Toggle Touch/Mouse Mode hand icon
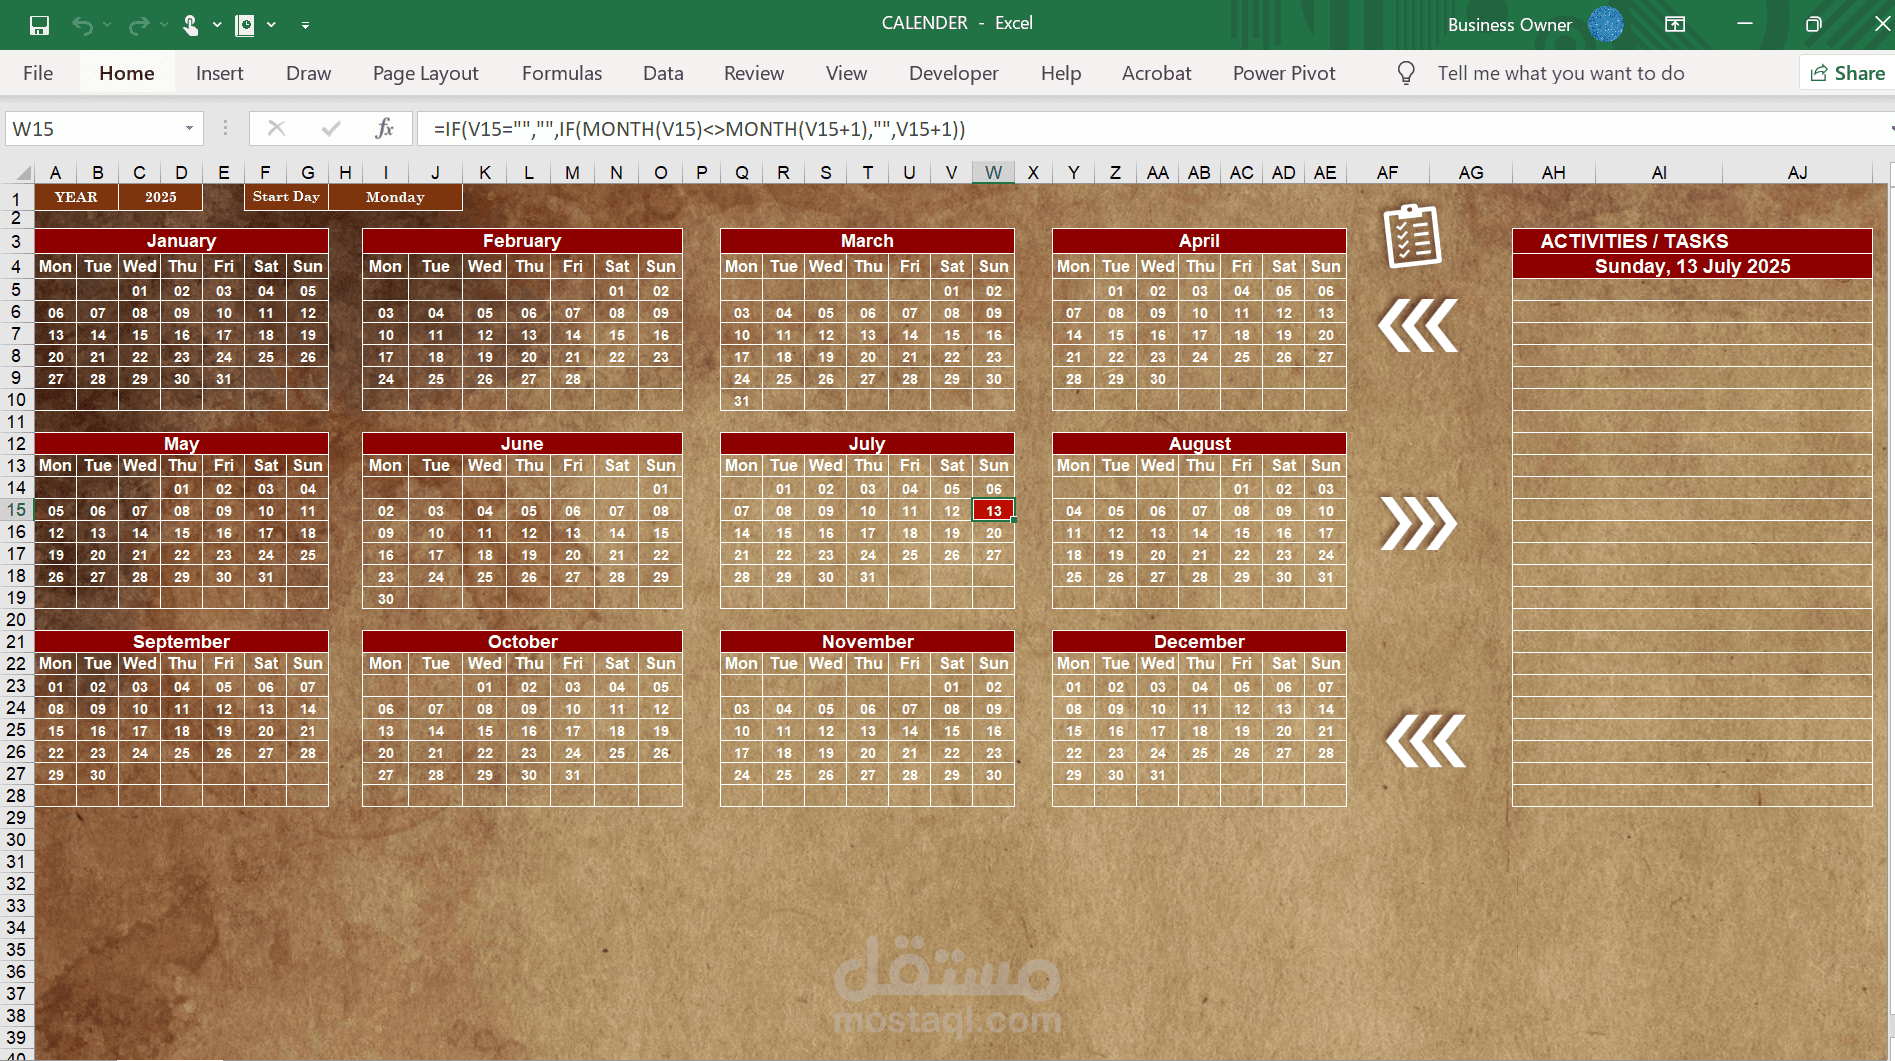Image resolution: width=1895 pixels, height=1061 pixels. click(x=190, y=25)
